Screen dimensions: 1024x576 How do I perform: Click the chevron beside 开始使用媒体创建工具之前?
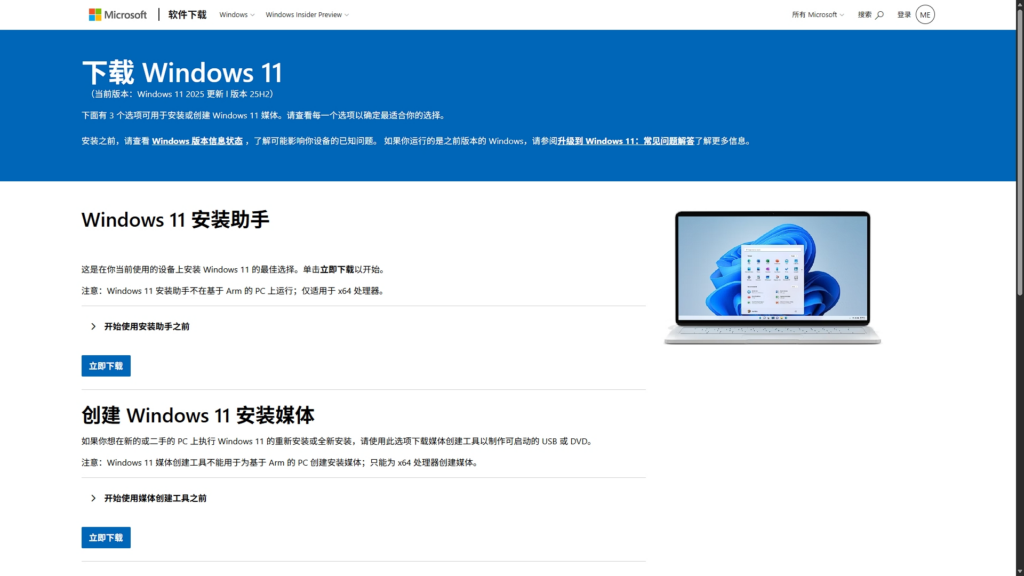click(93, 498)
